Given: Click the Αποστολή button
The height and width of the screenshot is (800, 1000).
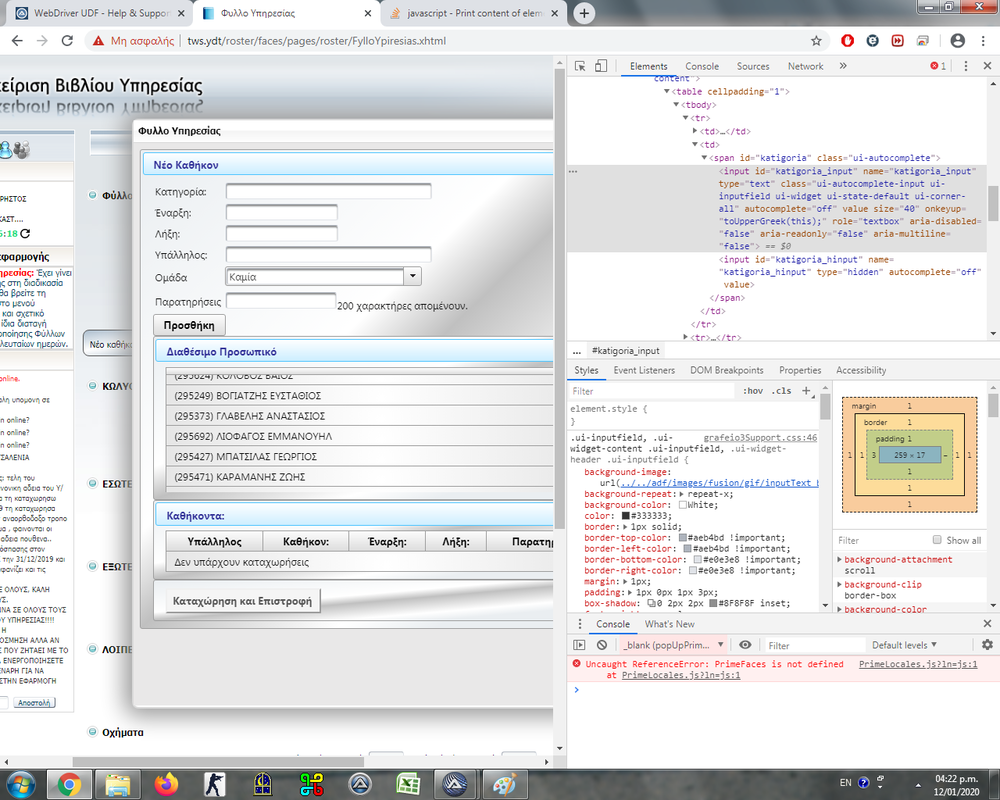Looking at the screenshot, I should pyautogui.click(x=34, y=702).
